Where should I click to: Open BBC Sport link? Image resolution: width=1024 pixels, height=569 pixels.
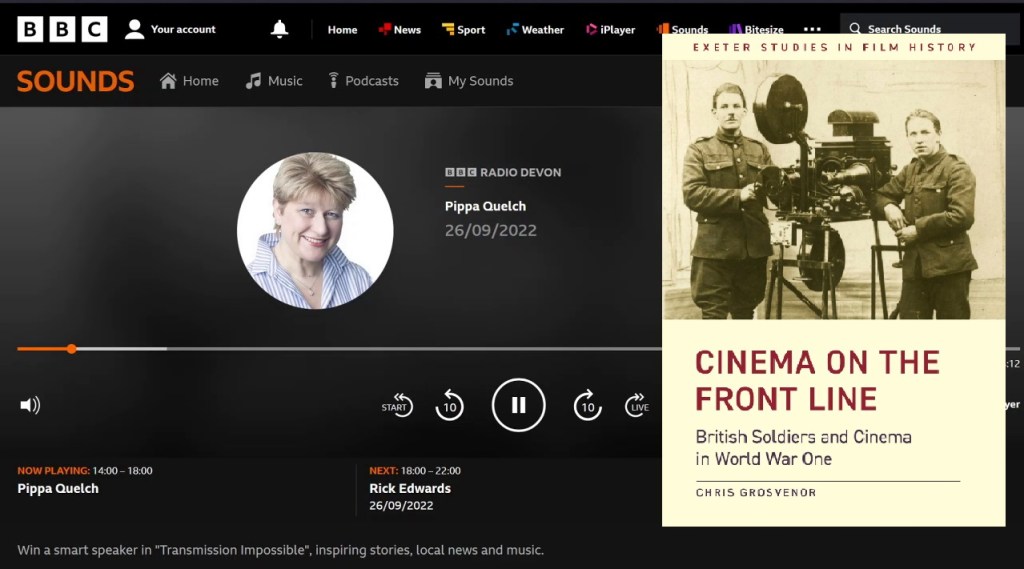click(x=464, y=30)
